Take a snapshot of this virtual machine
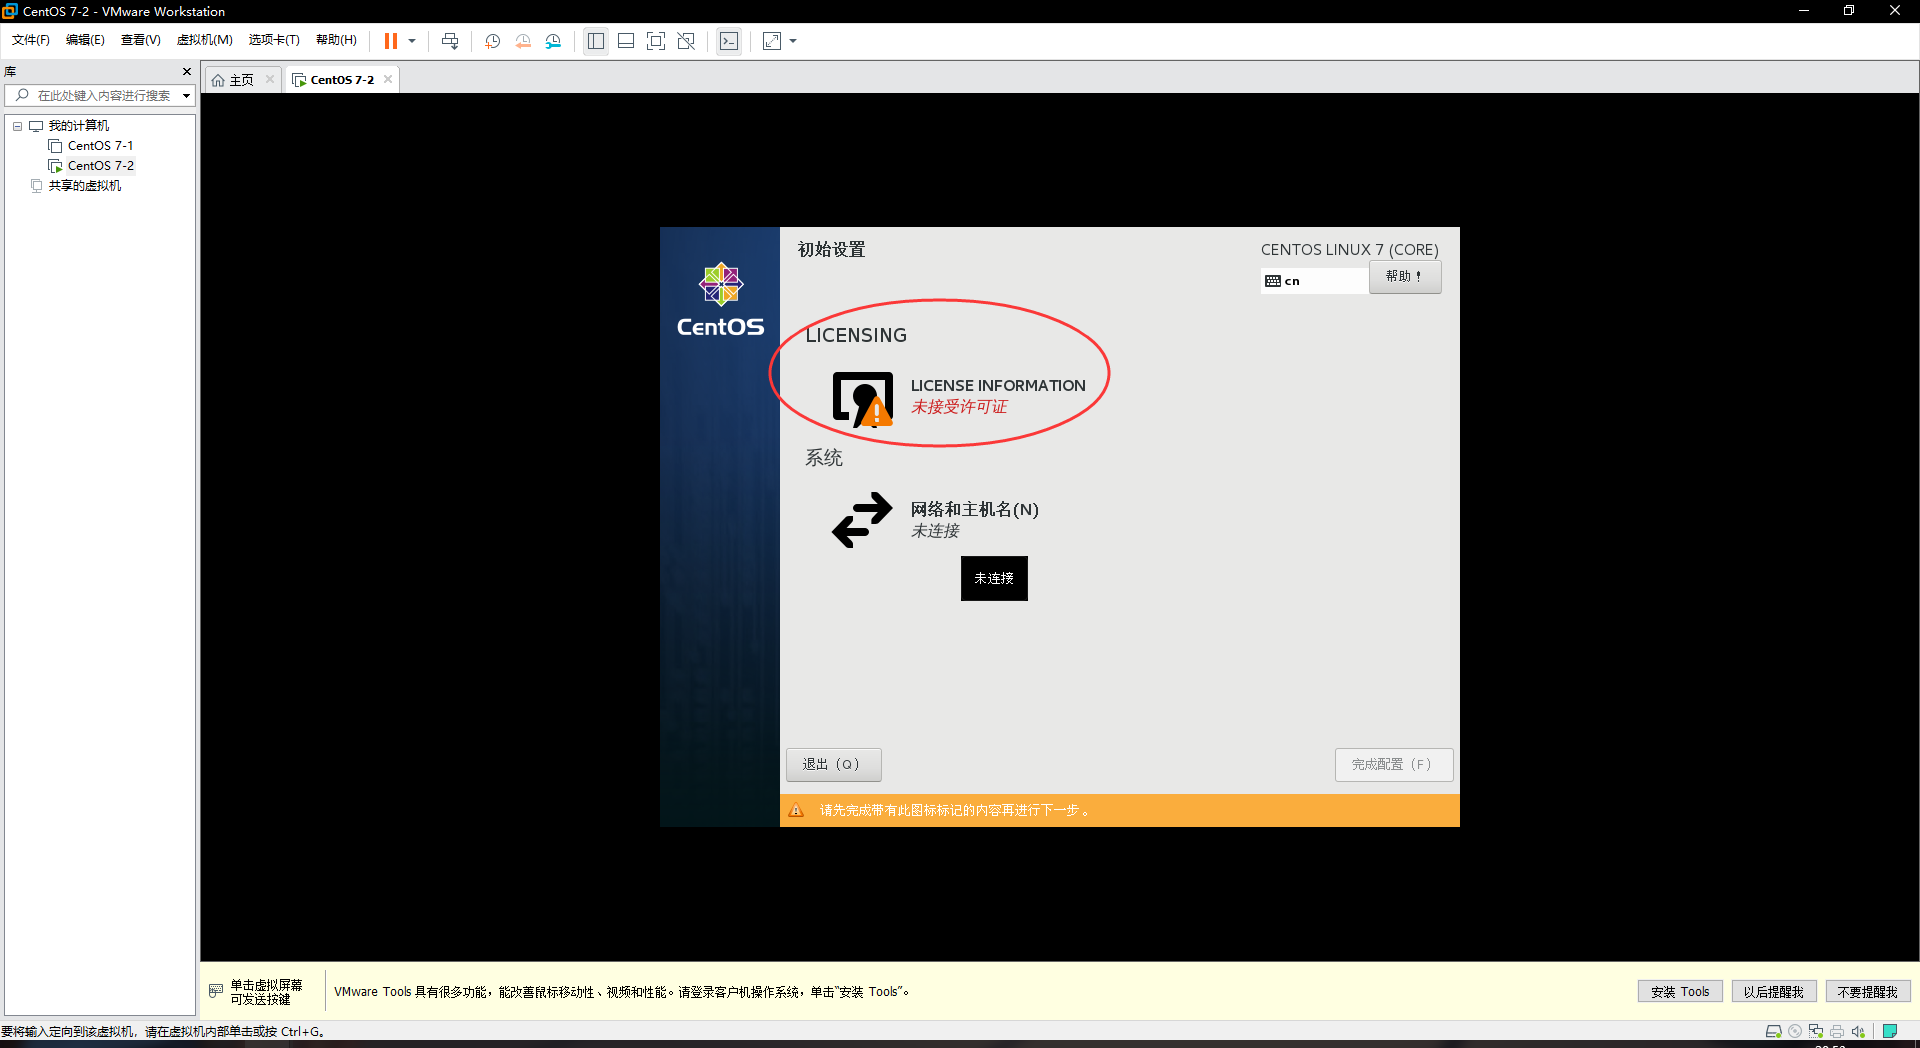The width and height of the screenshot is (1920, 1048). [x=493, y=41]
